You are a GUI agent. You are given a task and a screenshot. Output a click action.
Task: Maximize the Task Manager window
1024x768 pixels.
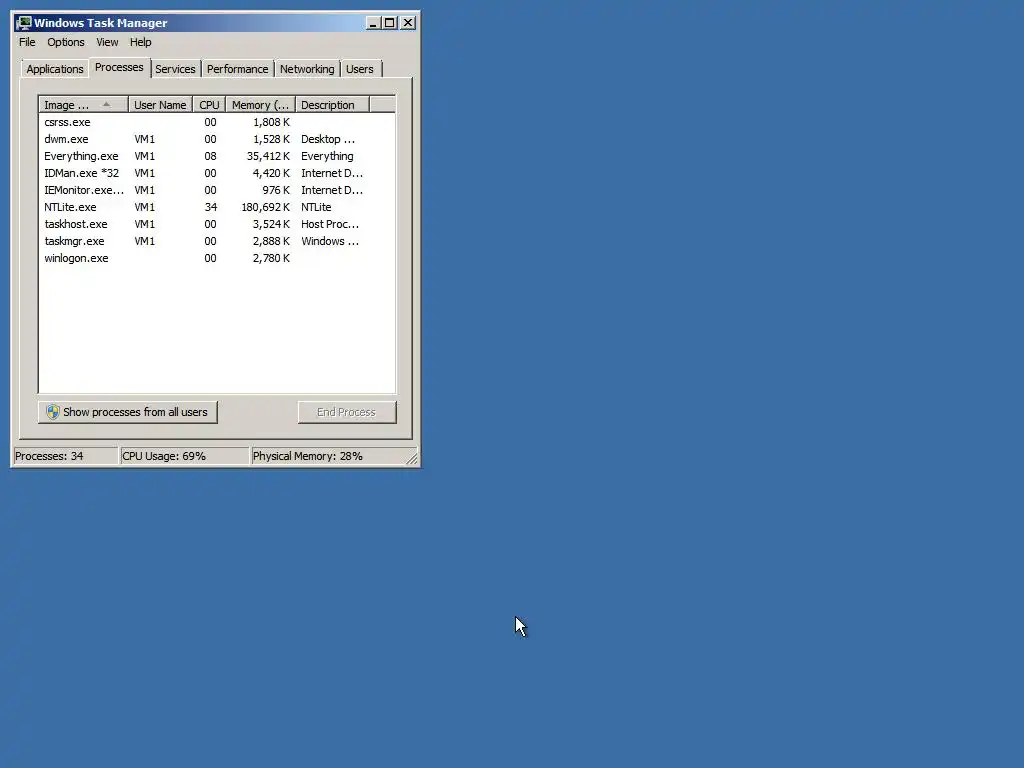[390, 23]
